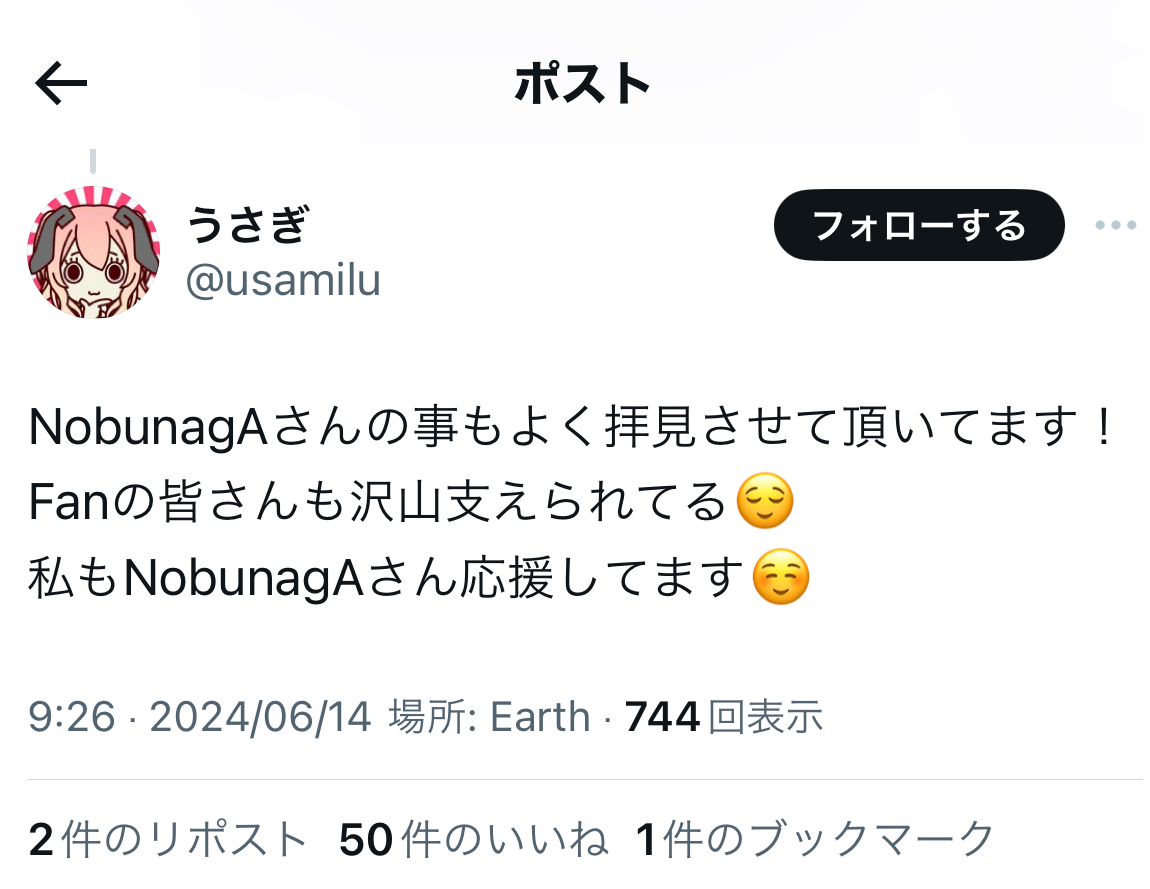Click the ポスト page title header
Viewport: 1150px width, 889px height.
pos(582,83)
